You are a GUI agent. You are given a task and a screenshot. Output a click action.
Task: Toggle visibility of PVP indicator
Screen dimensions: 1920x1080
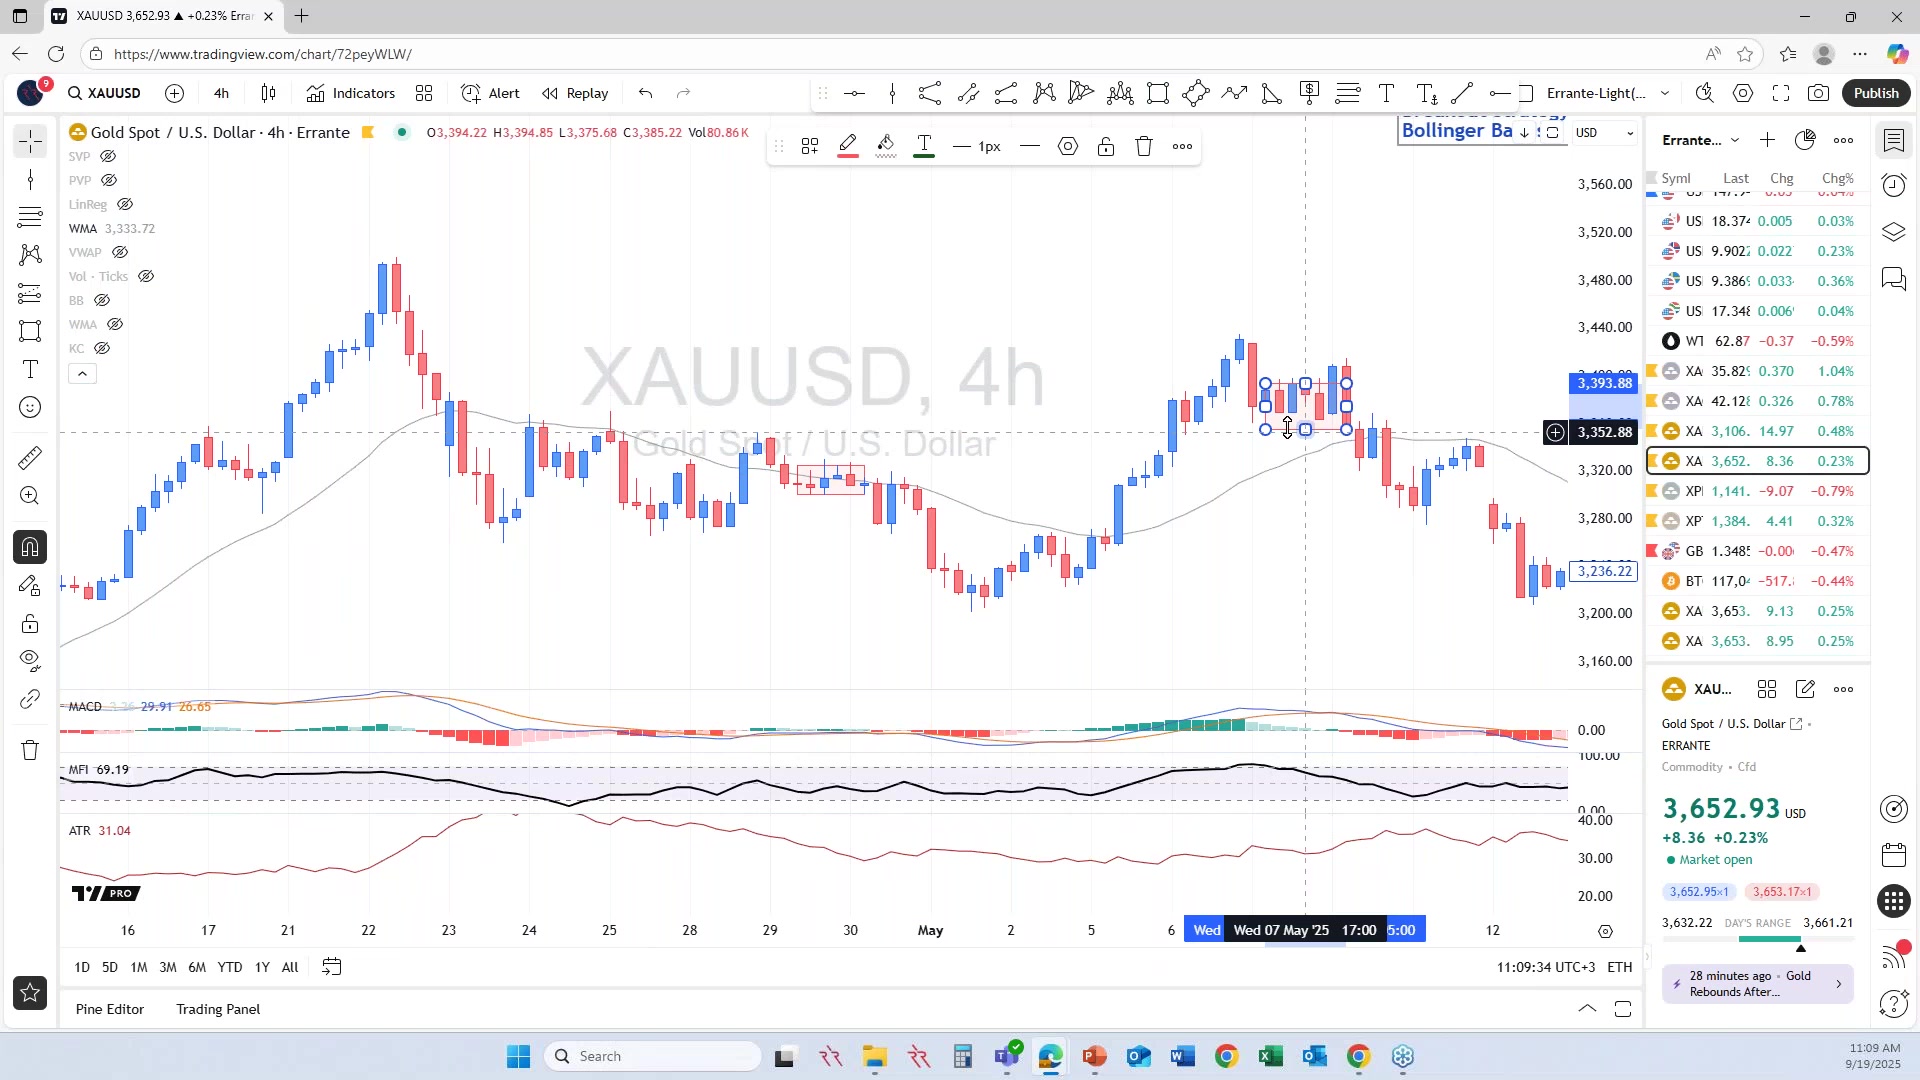coord(109,180)
